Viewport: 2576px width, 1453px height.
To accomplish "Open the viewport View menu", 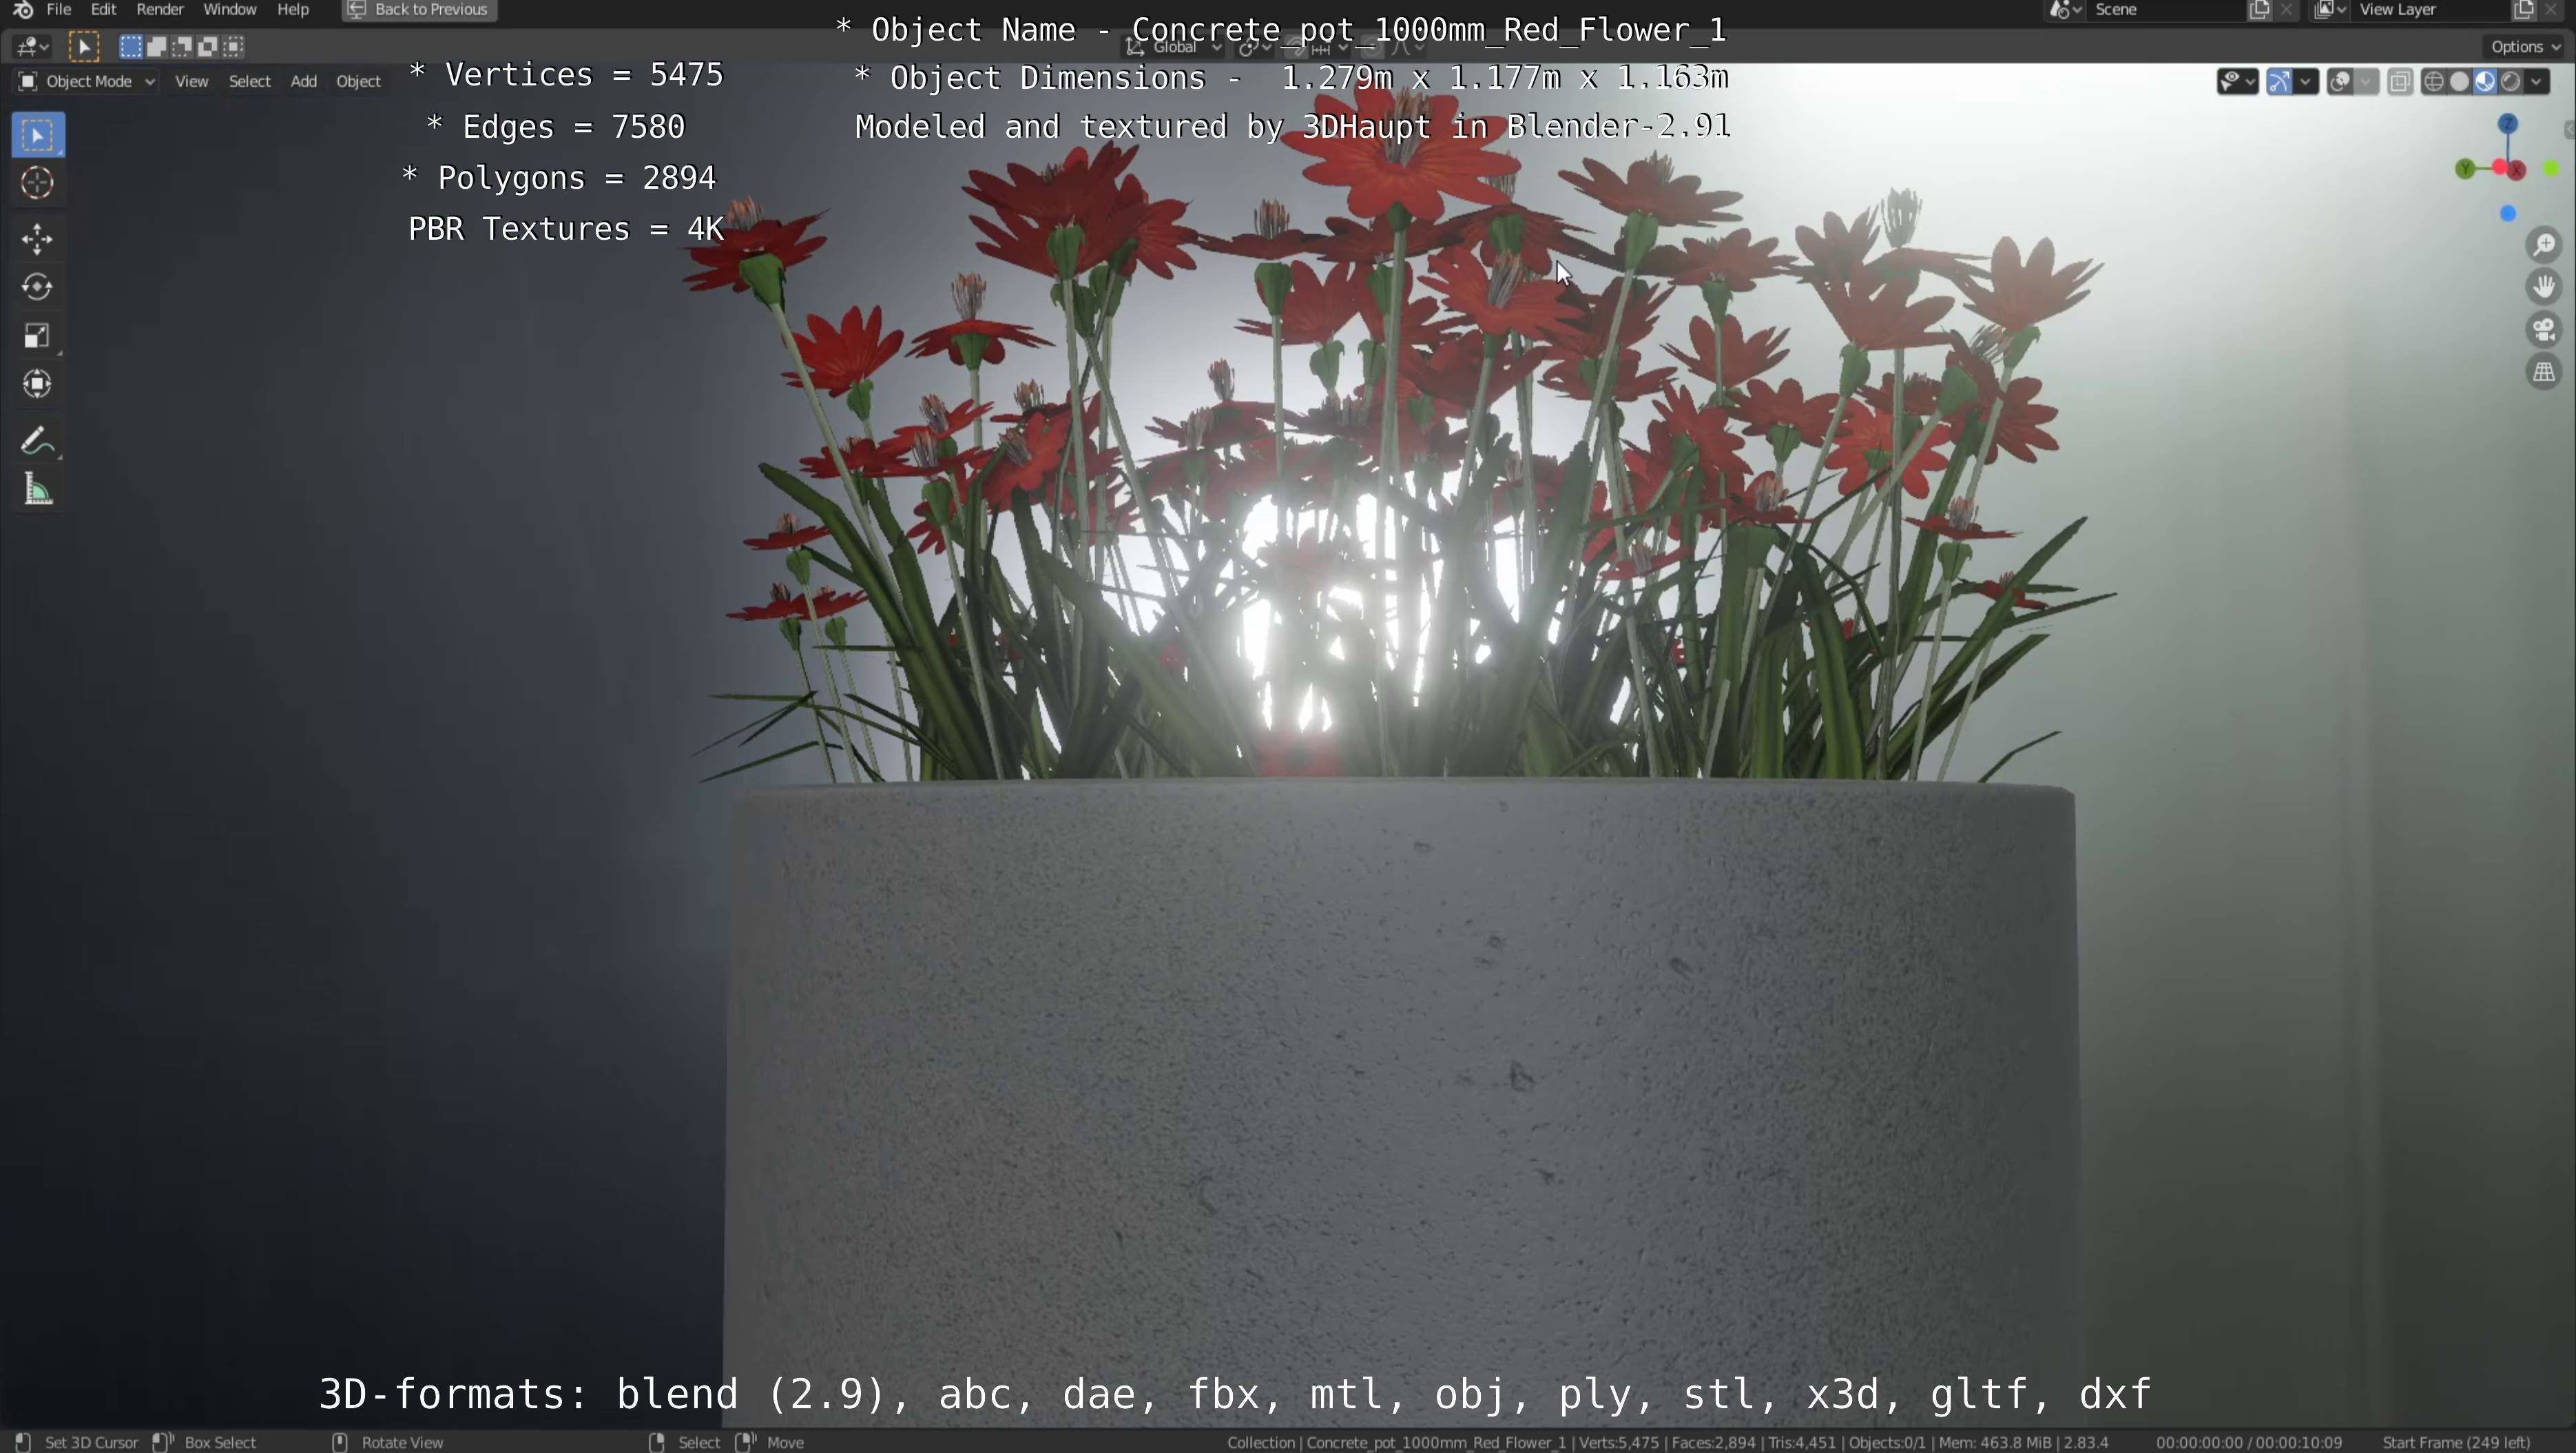I will point(191,81).
